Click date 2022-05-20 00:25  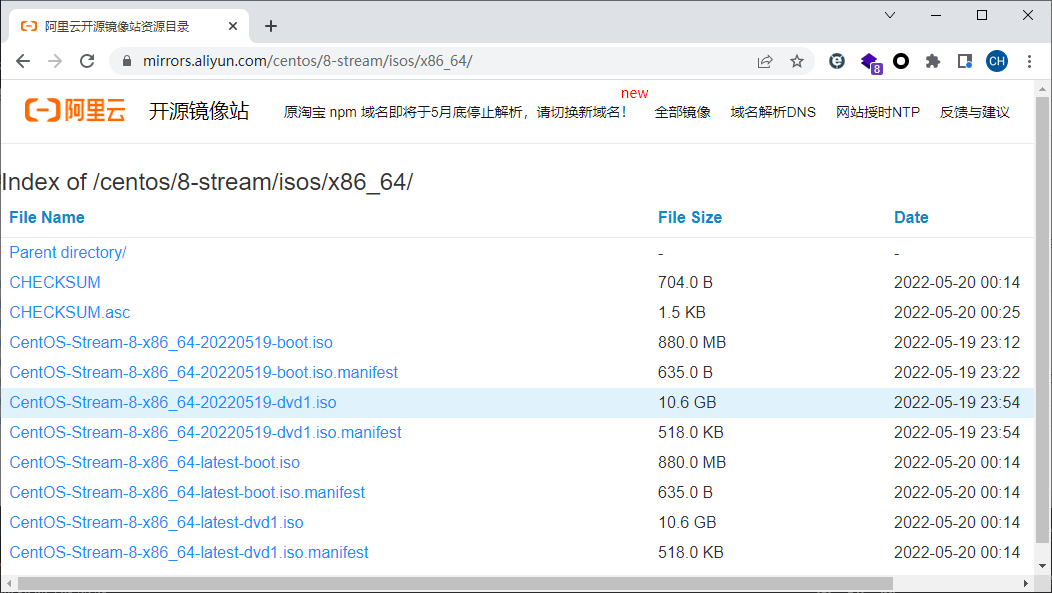pyautogui.click(x=957, y=313)
